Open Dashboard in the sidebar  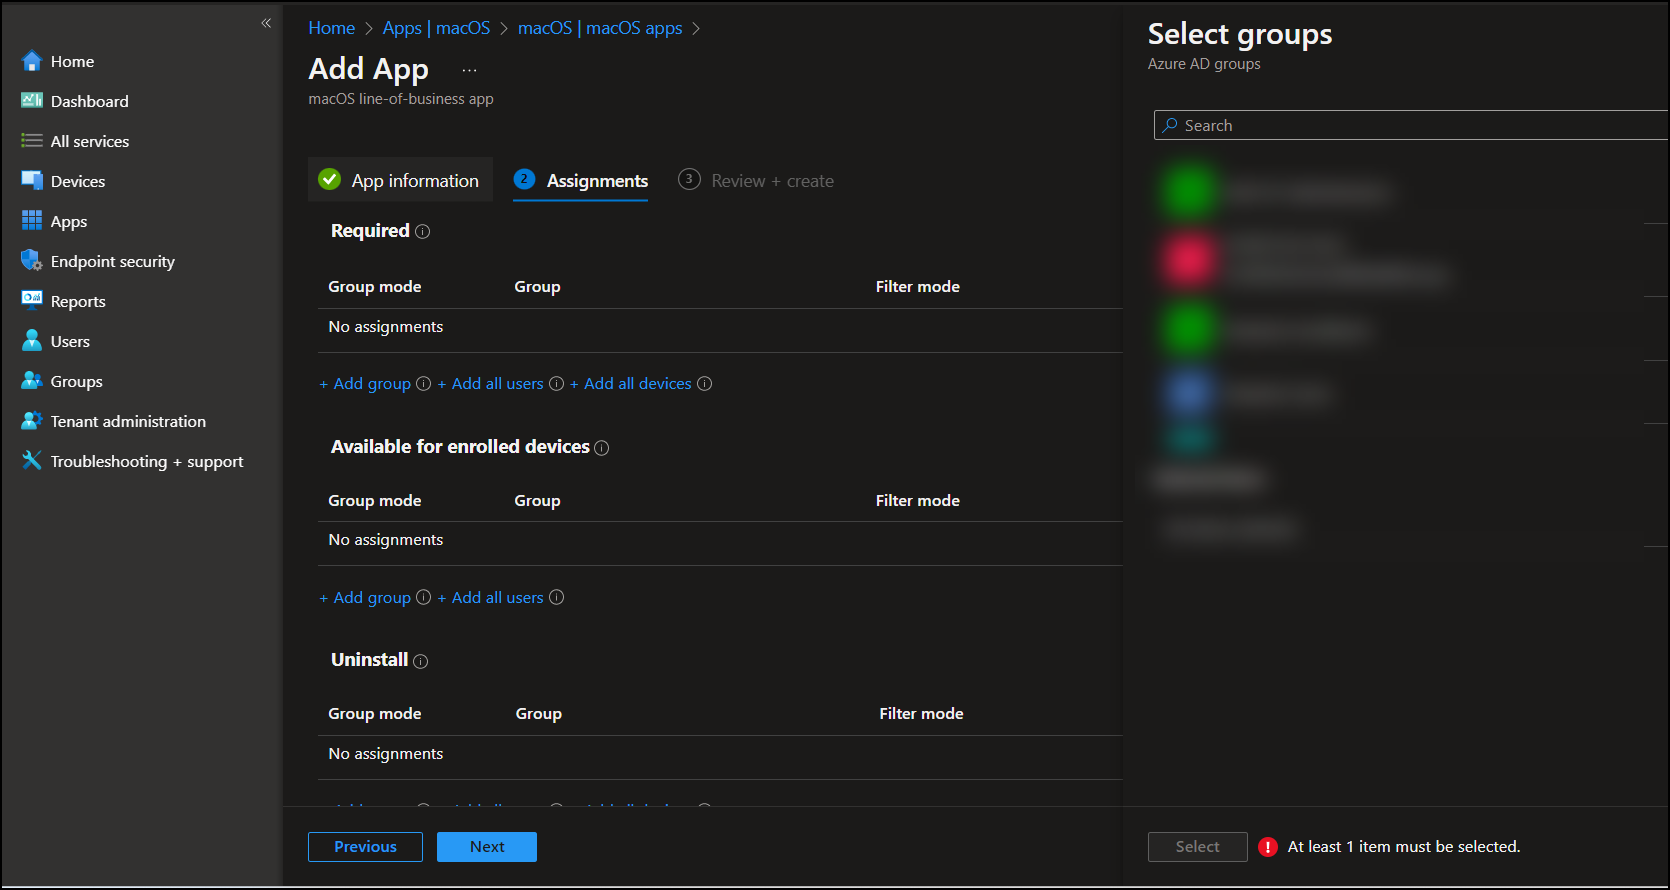point(90,101)
